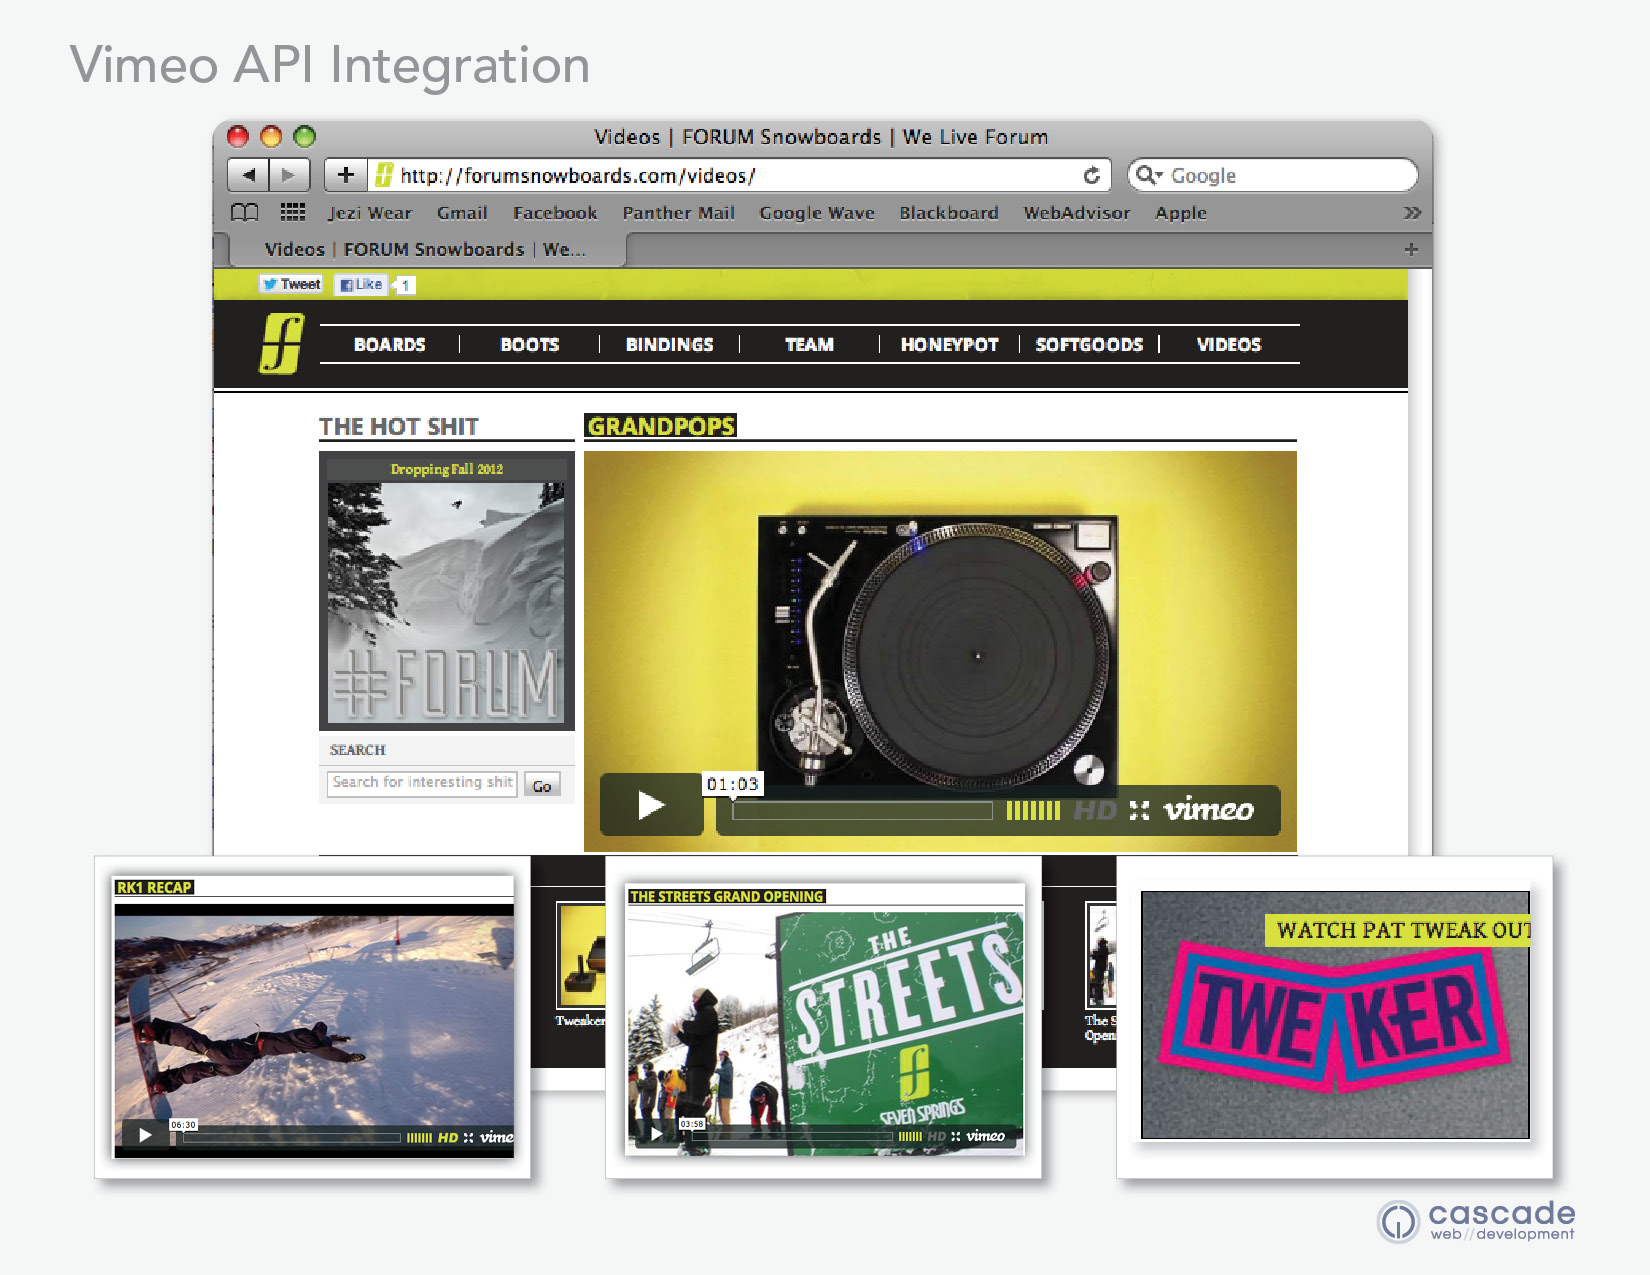1650x1275 pixels.
Task: Go forward with the browser forward arrow
Action: [289, 175]
